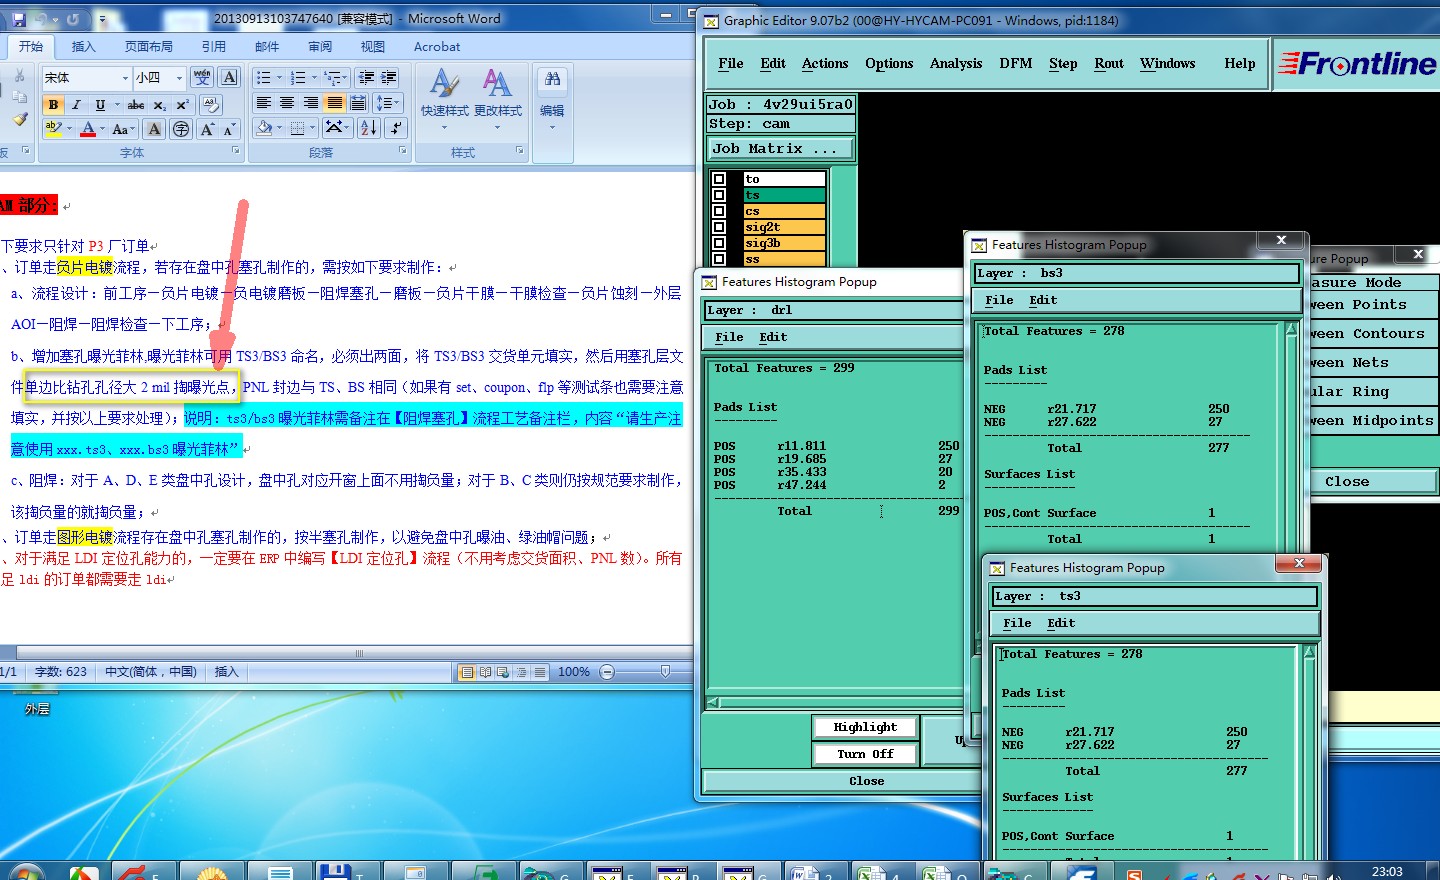Viewport: 1440px width, 880px height.
Task: Toggle checkbox for layer 'to'
Action: coord(718,179)
